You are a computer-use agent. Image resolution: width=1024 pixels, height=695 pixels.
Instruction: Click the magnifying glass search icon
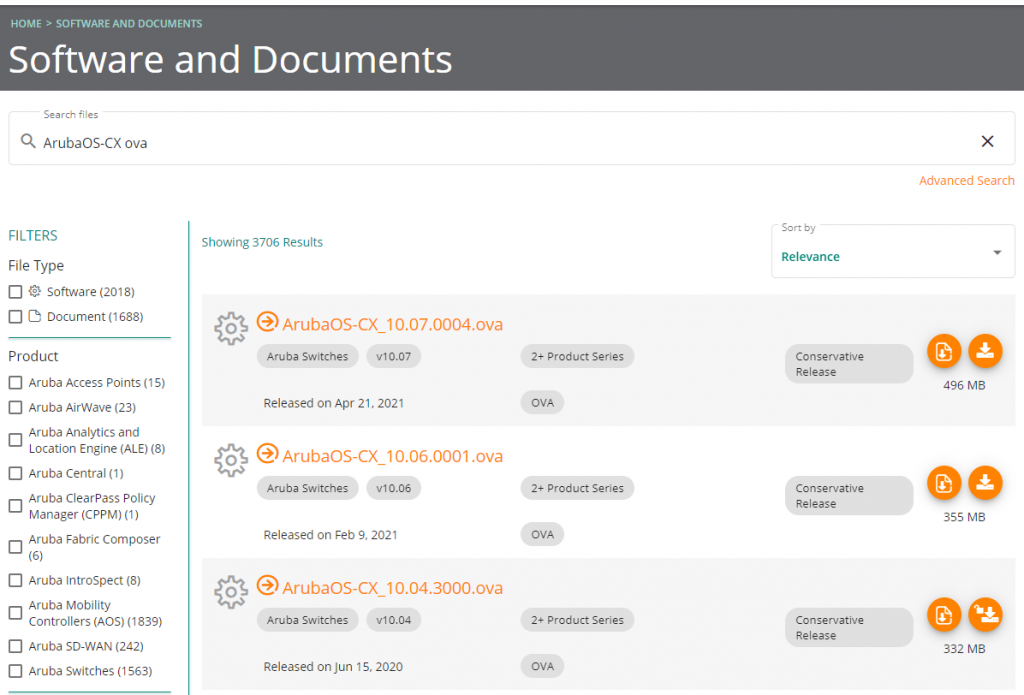point(28,142)
